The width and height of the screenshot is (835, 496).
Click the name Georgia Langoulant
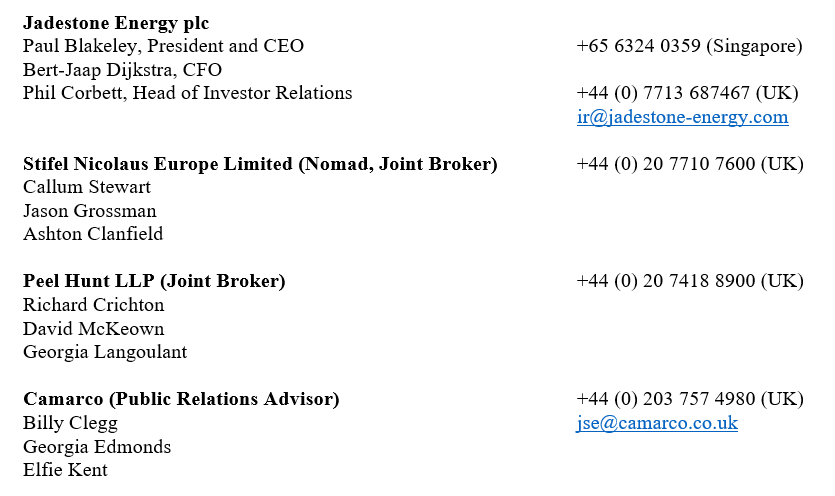(105, 352)
